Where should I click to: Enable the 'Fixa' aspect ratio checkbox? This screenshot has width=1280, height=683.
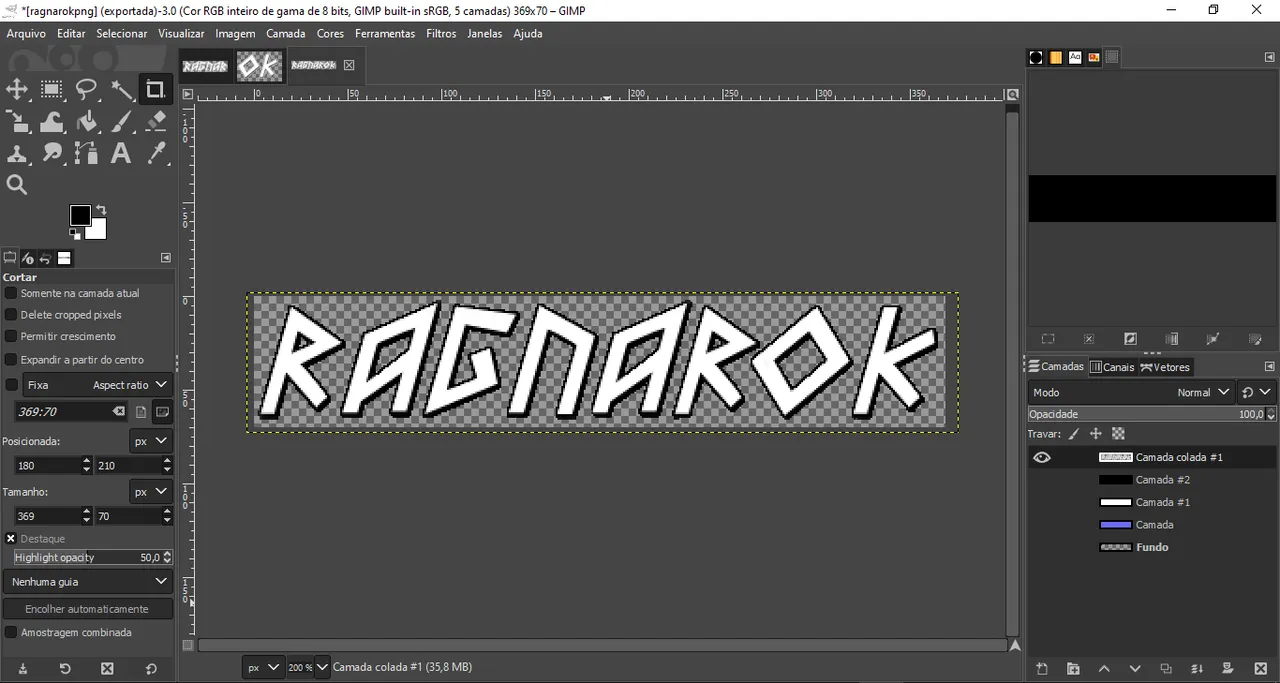(x=11, y=385)
